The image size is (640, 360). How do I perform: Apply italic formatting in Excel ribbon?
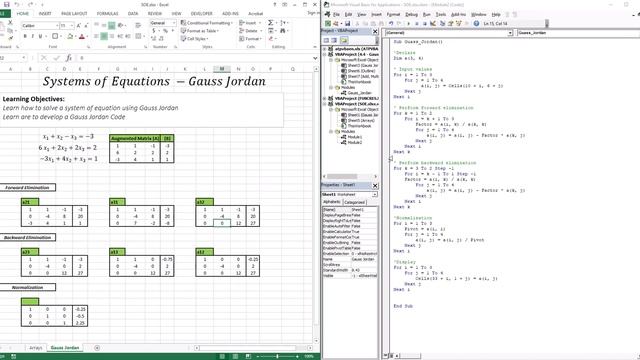pyautogui.click(x=33, y=36)
